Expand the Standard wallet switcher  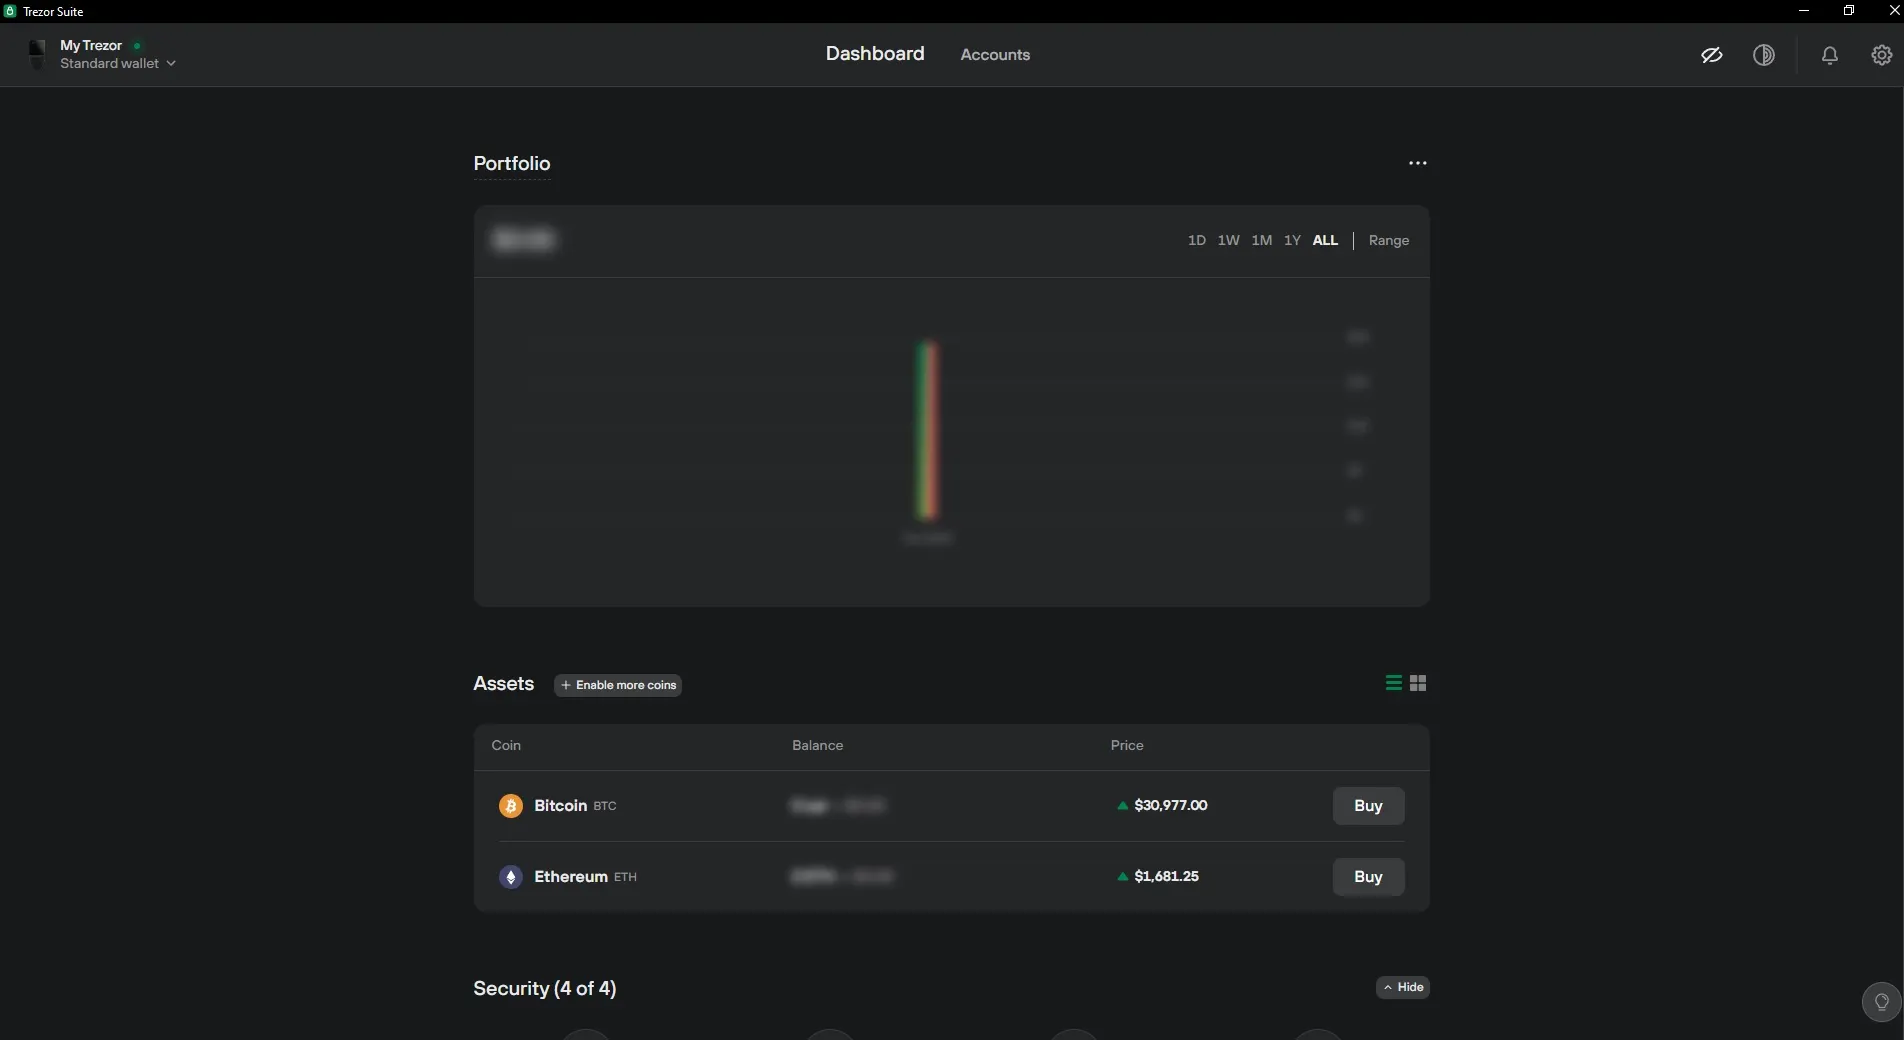118,63
